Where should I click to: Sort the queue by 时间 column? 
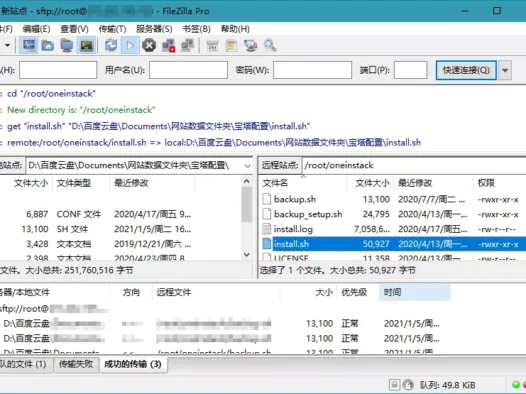point(415,292)
